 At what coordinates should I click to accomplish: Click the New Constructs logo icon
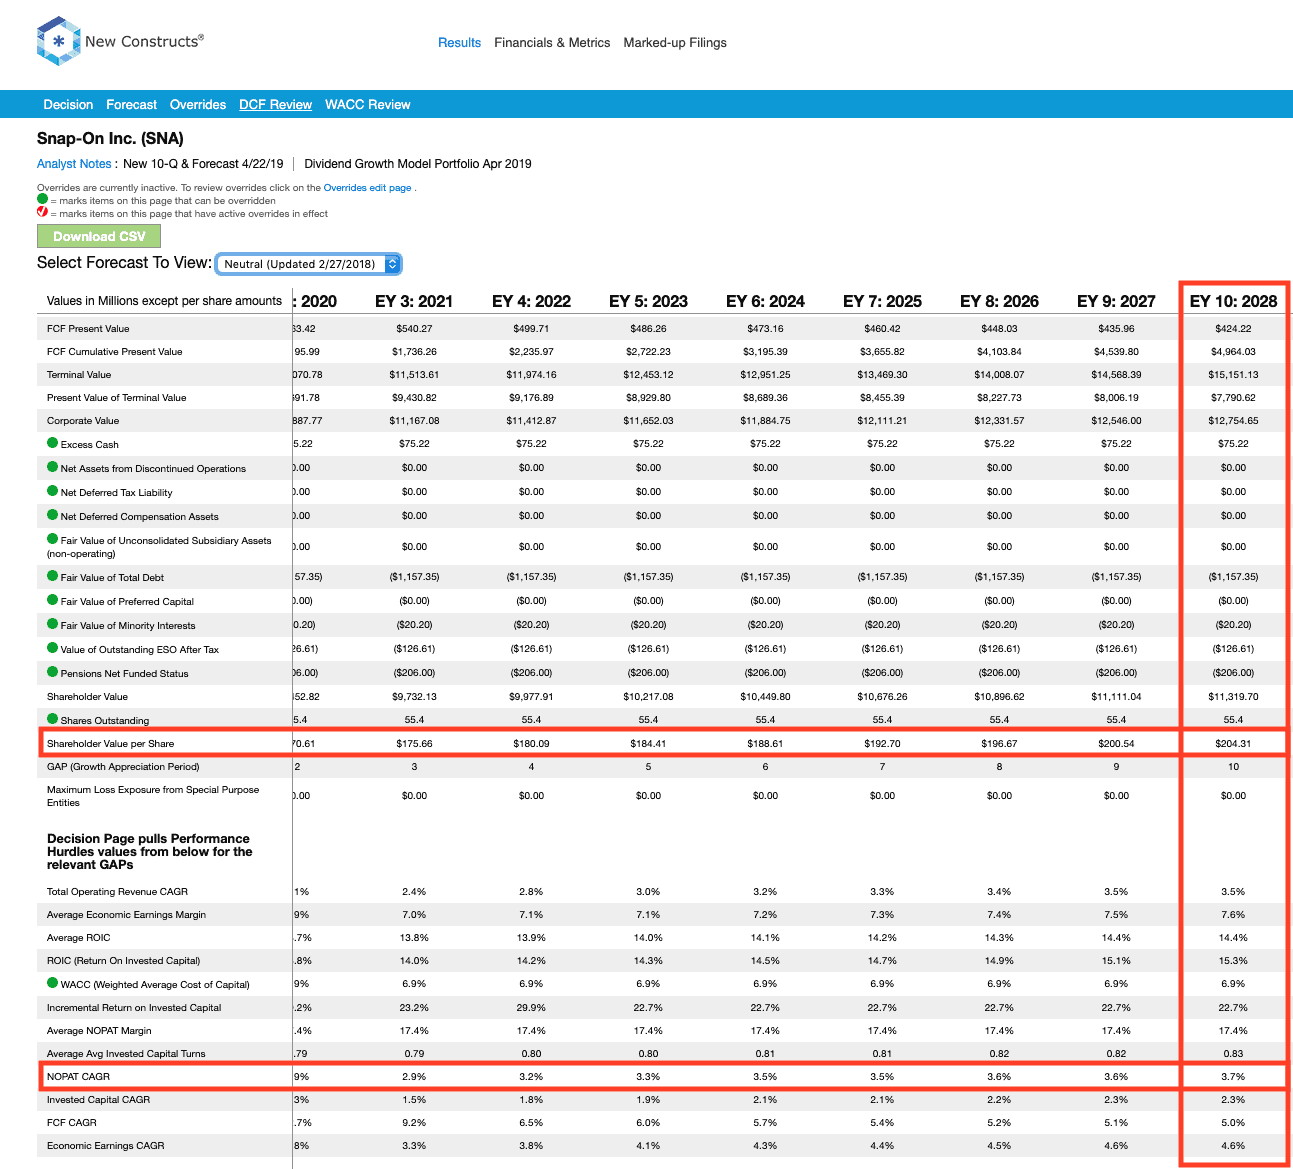pos(58,41)
